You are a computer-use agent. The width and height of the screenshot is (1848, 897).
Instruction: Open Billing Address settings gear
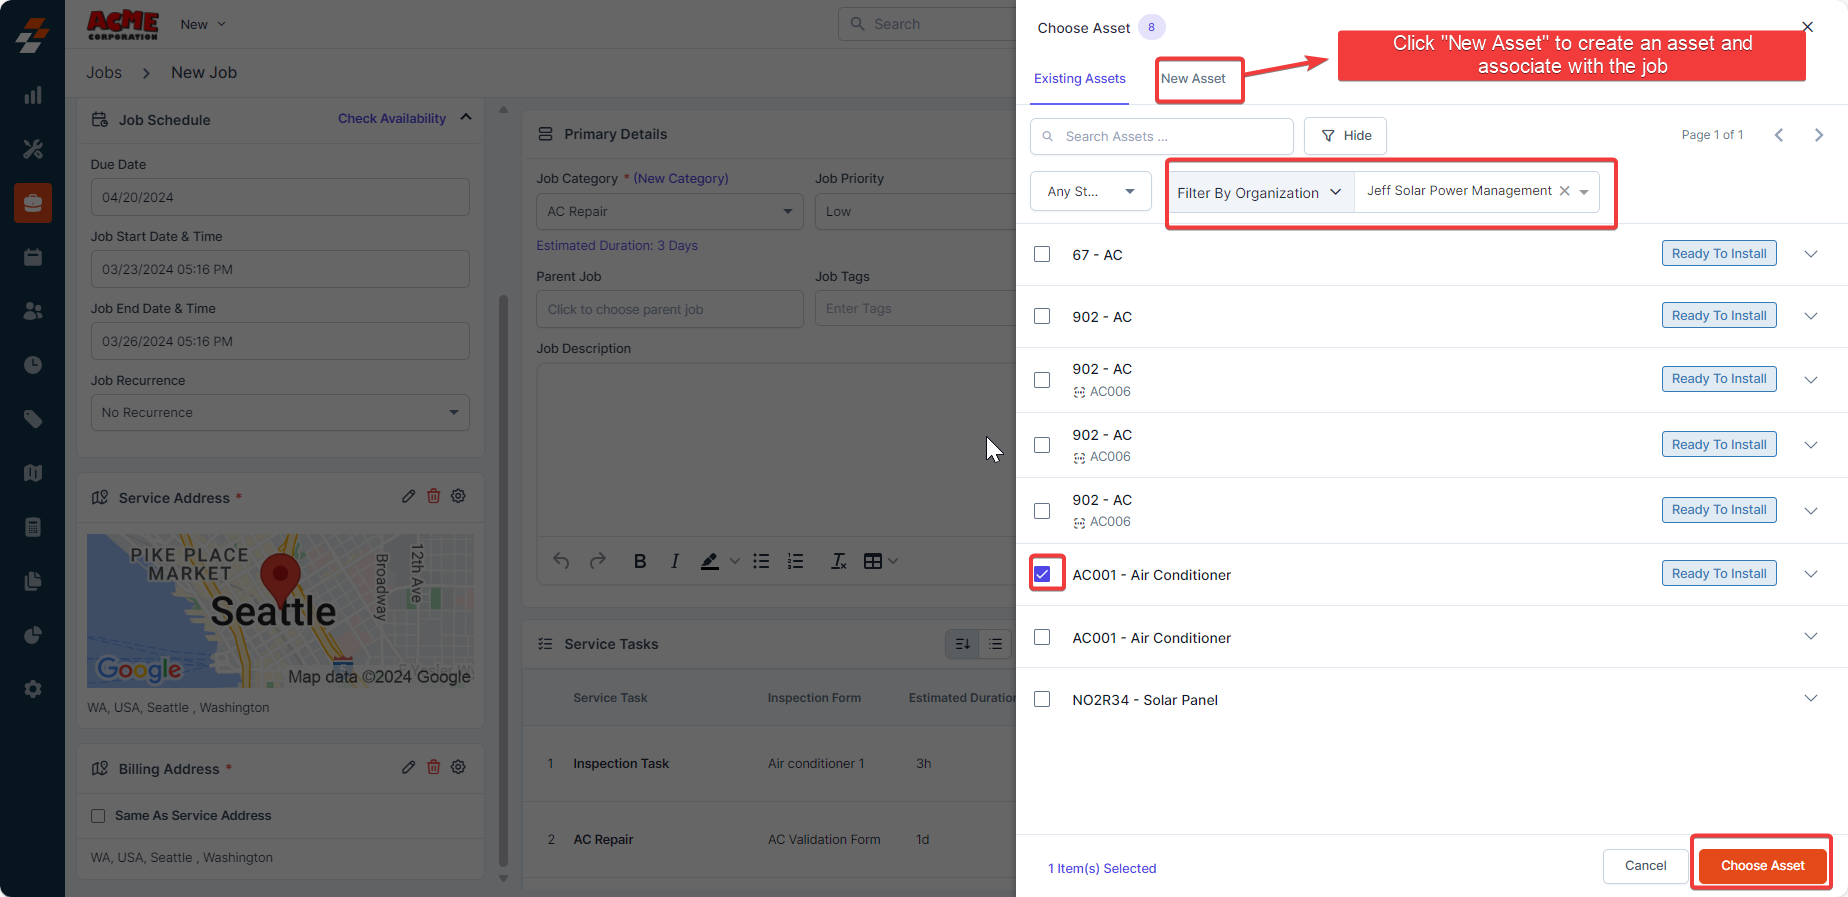(458, 767)
